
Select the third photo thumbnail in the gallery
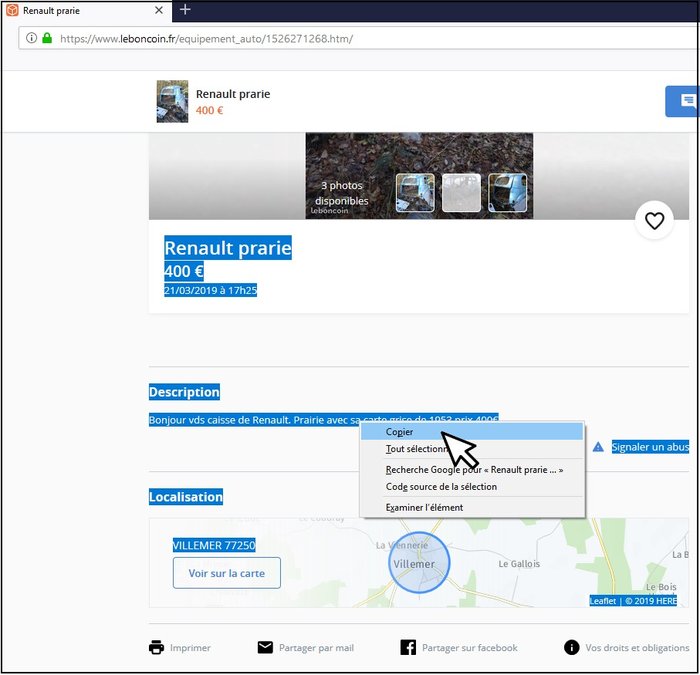[x=508, y=192]
